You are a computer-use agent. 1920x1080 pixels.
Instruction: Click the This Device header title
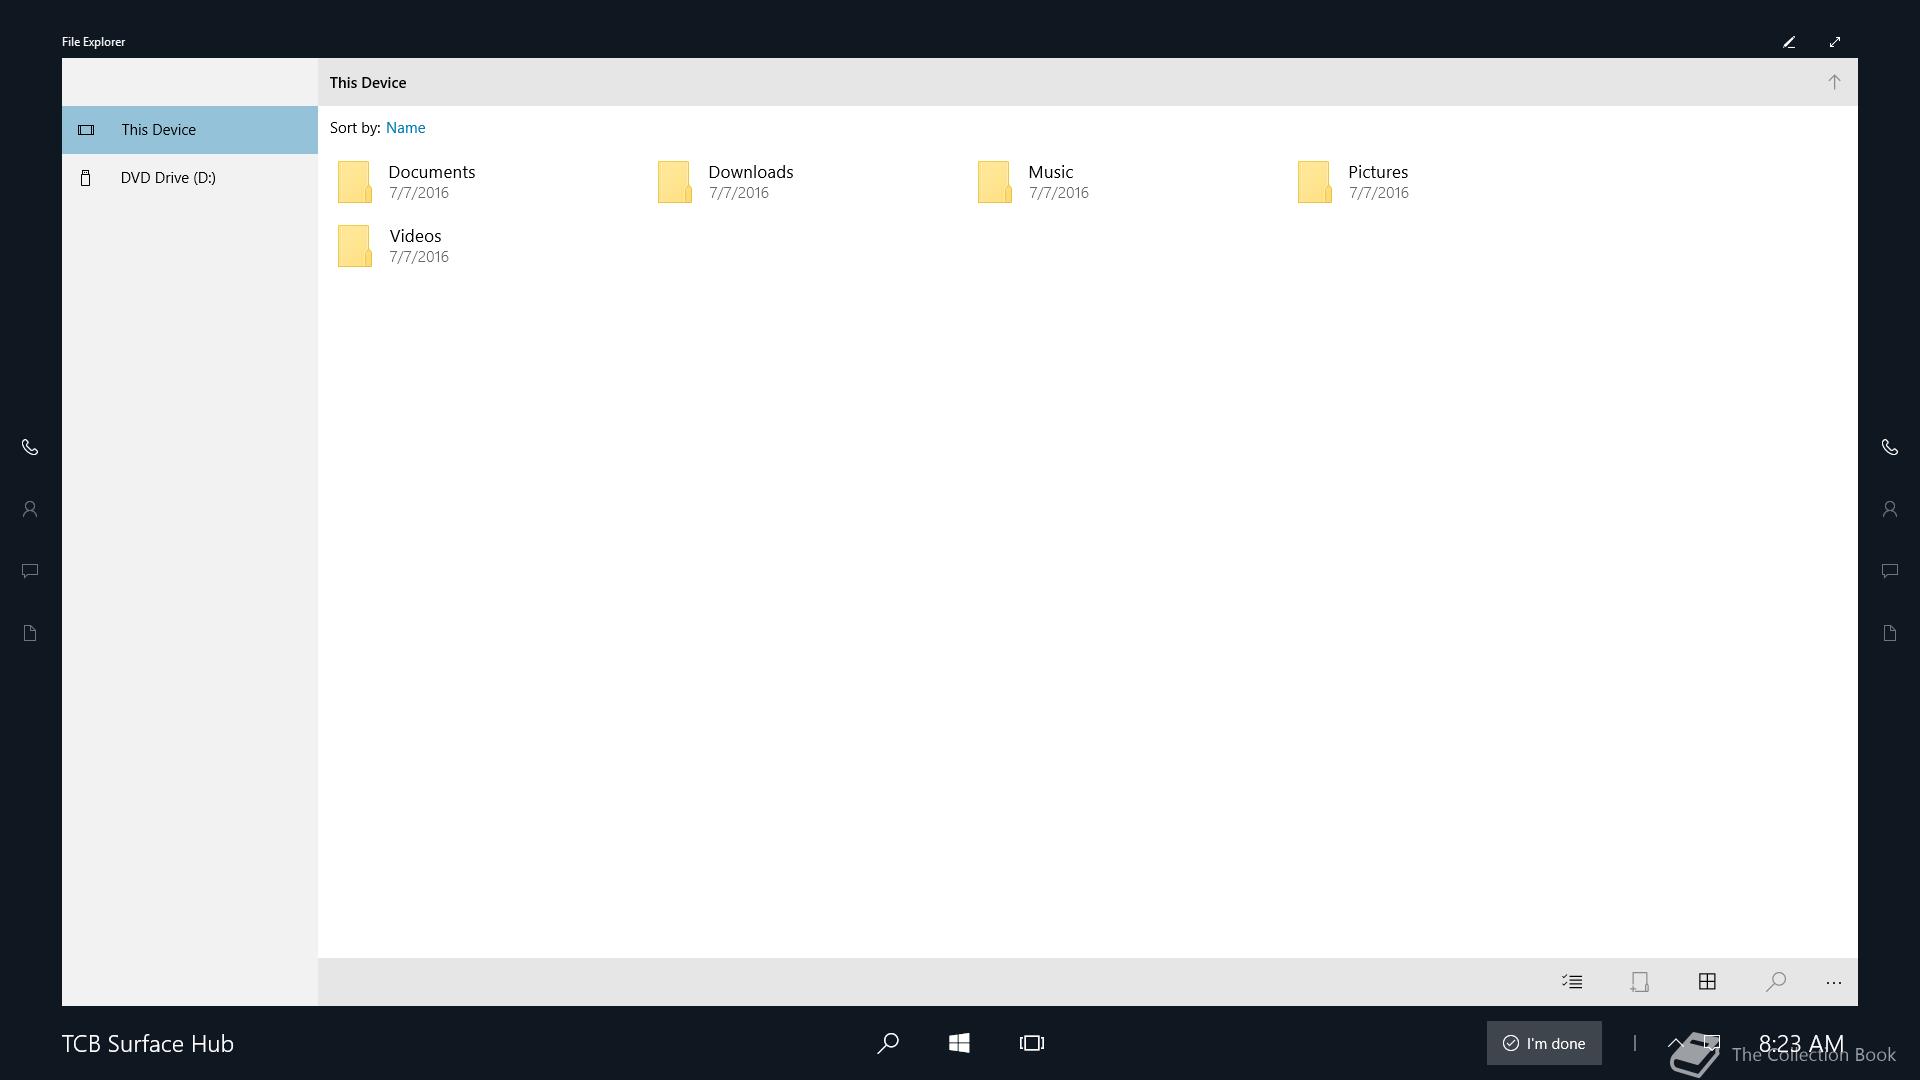[x=368, y=83]
